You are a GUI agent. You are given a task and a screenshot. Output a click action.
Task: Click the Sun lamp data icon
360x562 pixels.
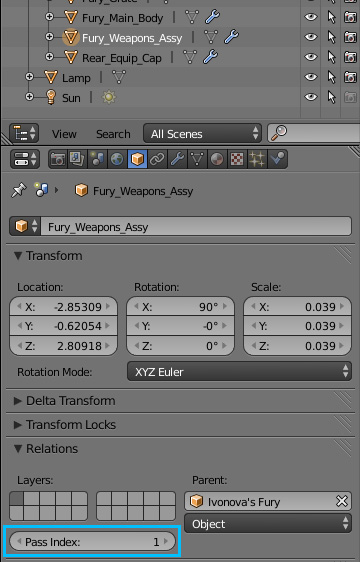pos(109,97)
